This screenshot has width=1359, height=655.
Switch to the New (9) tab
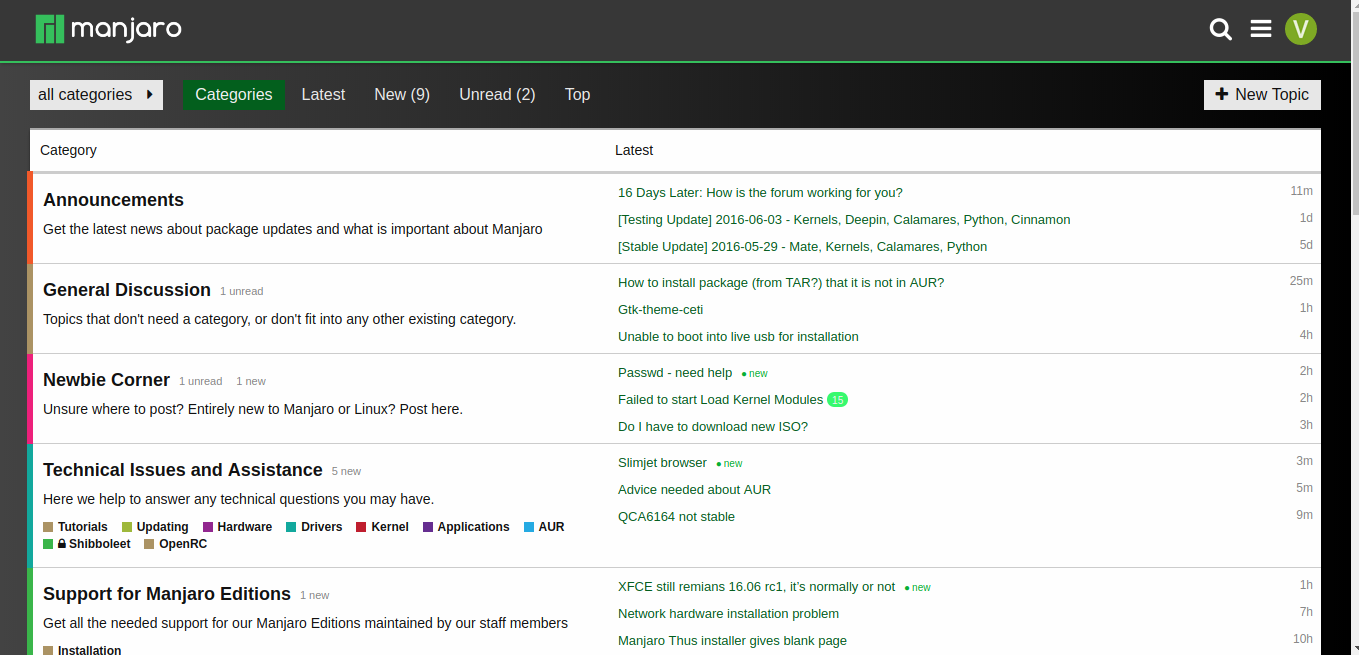pyautogui.click(x=402, y=95)
